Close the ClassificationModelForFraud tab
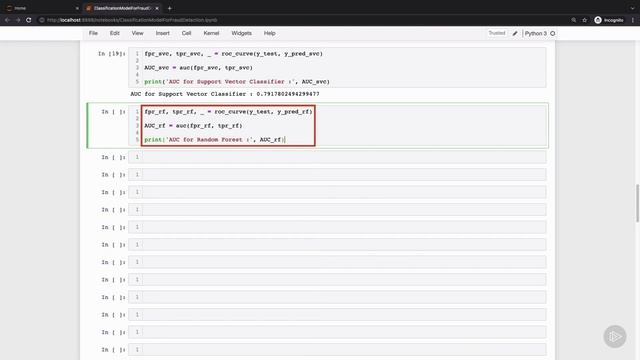Image resolution: width=640 pixels, height=360 pixels. [x=157, y=8]
